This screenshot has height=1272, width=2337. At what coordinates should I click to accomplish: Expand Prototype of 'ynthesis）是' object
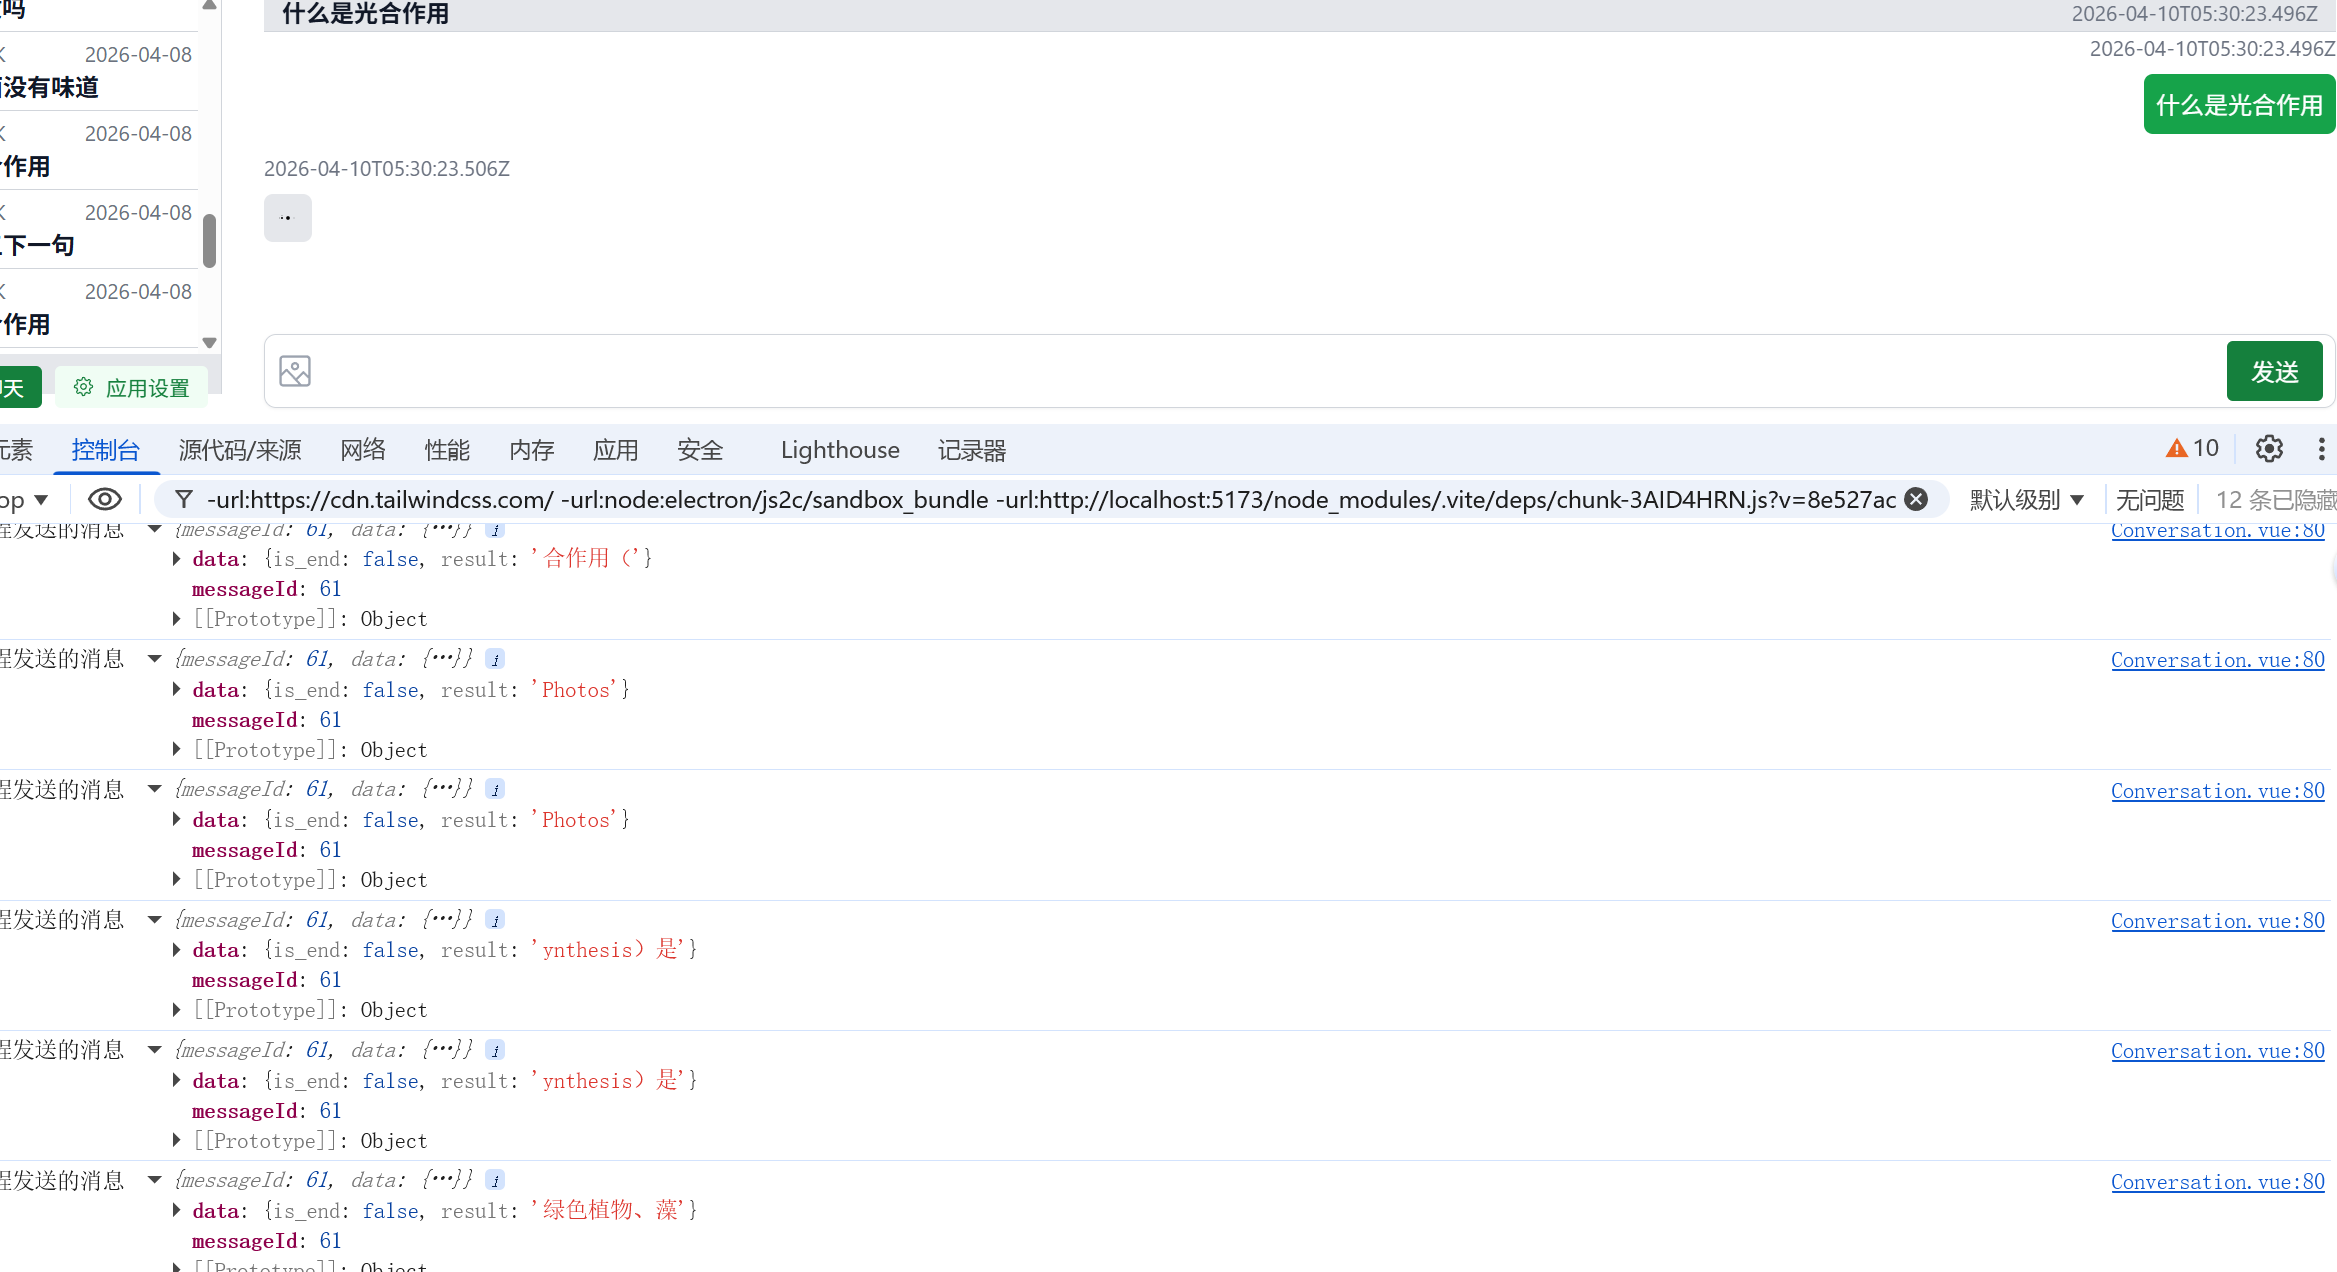point(177,1010)
